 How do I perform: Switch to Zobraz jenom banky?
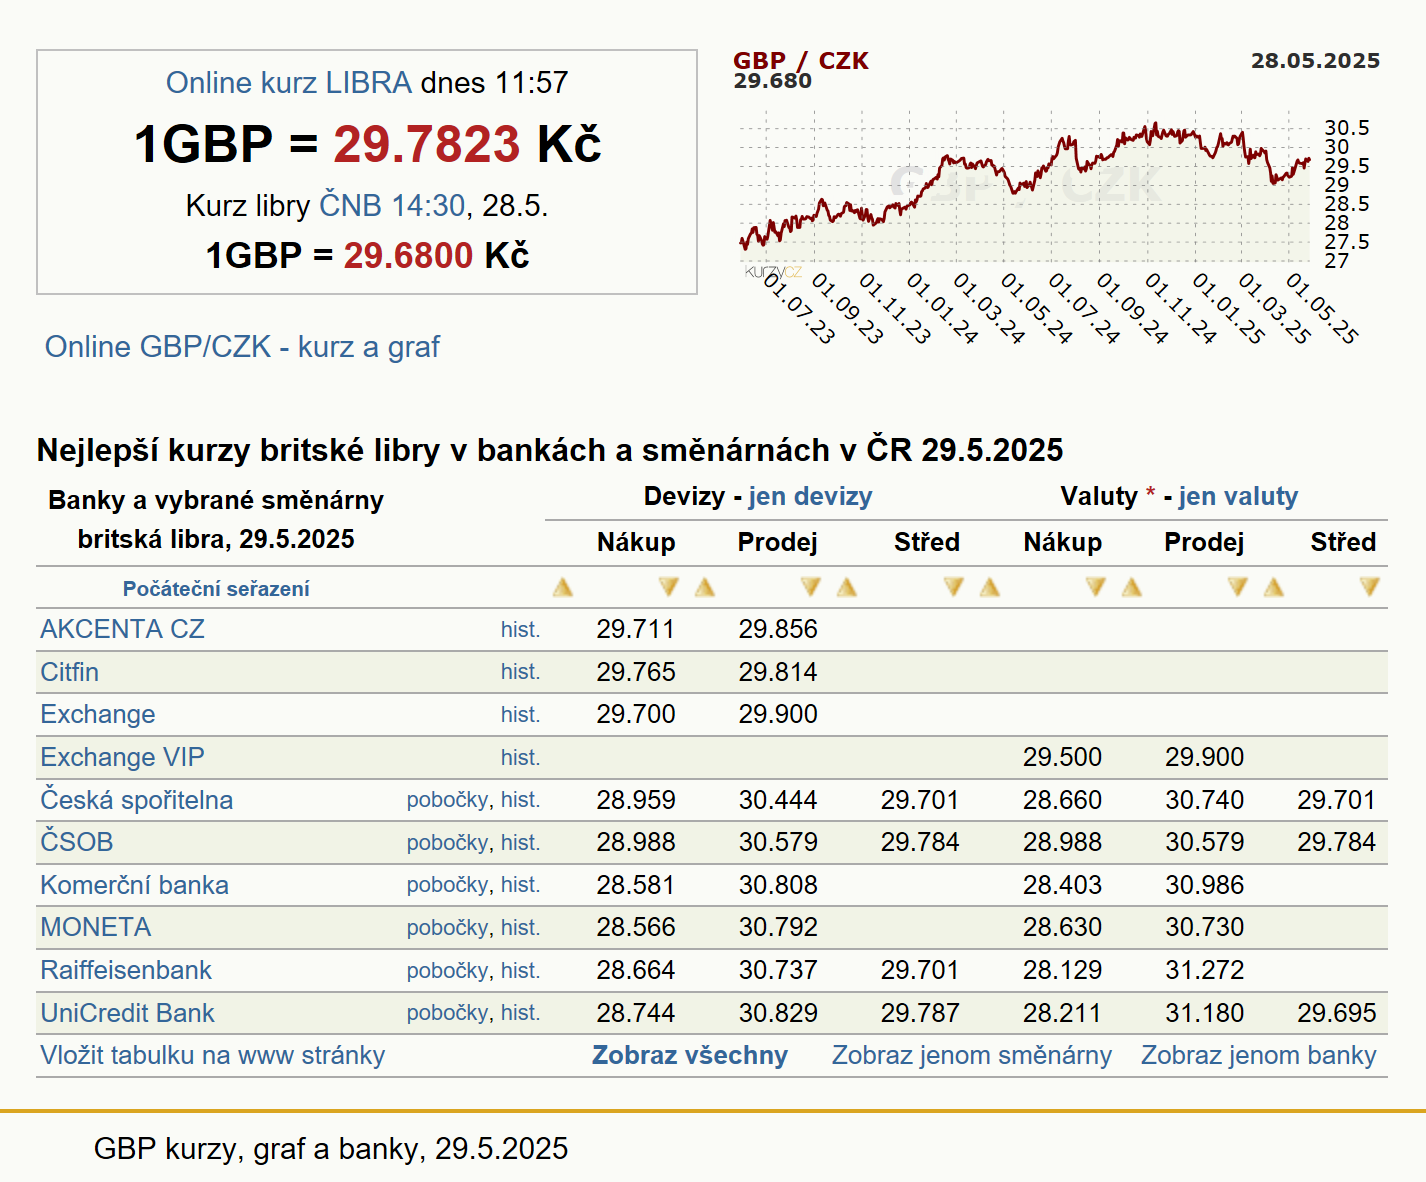click(x=1259, y=1055)
